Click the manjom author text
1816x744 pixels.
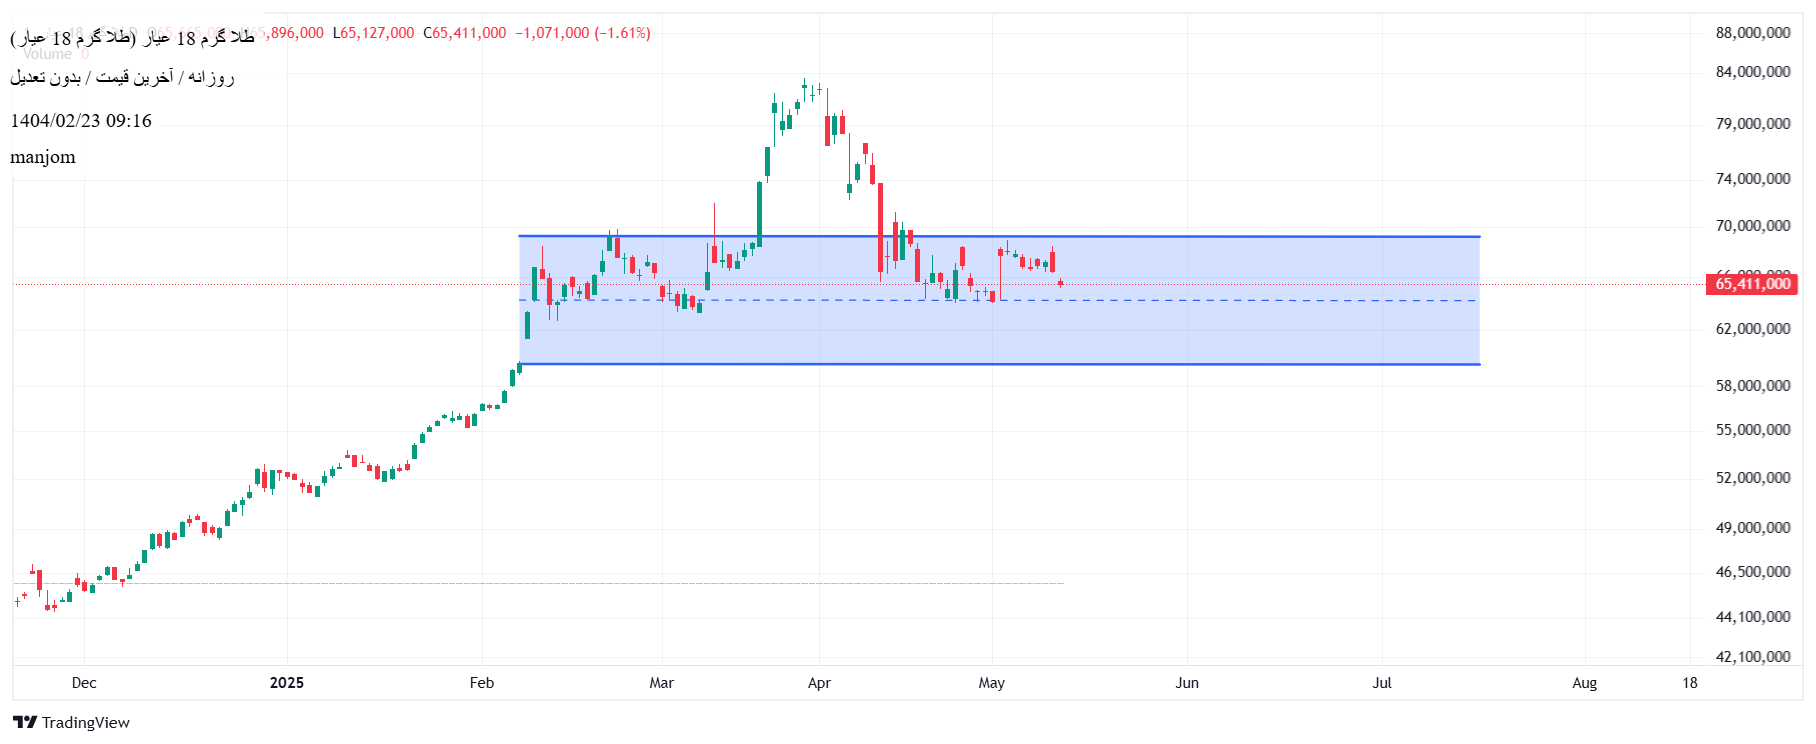point(43,157)
